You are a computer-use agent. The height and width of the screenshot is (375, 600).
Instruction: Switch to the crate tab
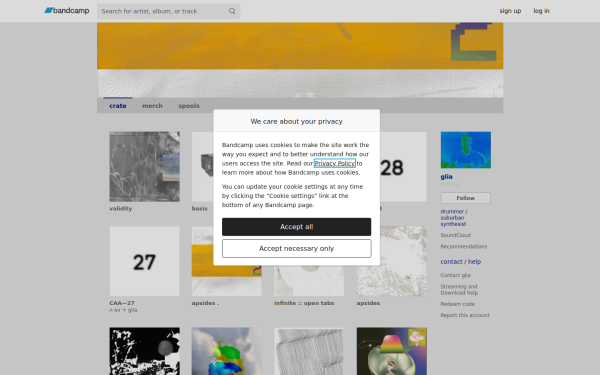click(x=118, y=106)
